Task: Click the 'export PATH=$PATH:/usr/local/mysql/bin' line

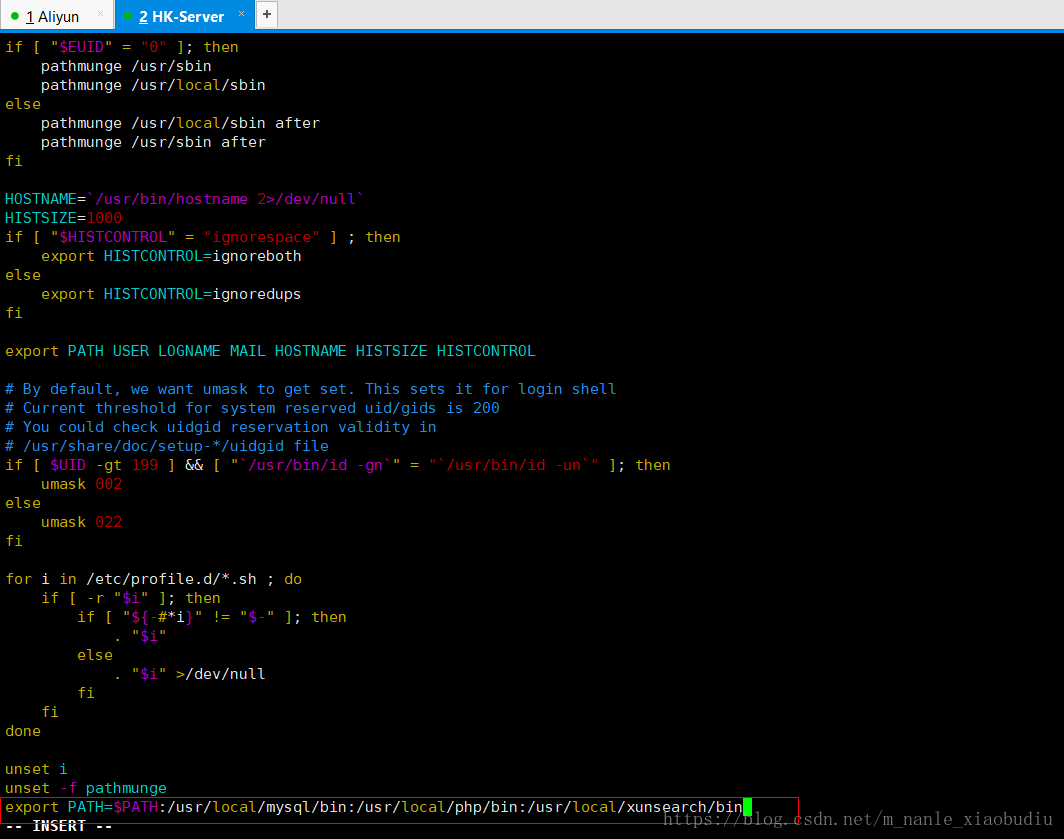Action: [x=374, y=807]
